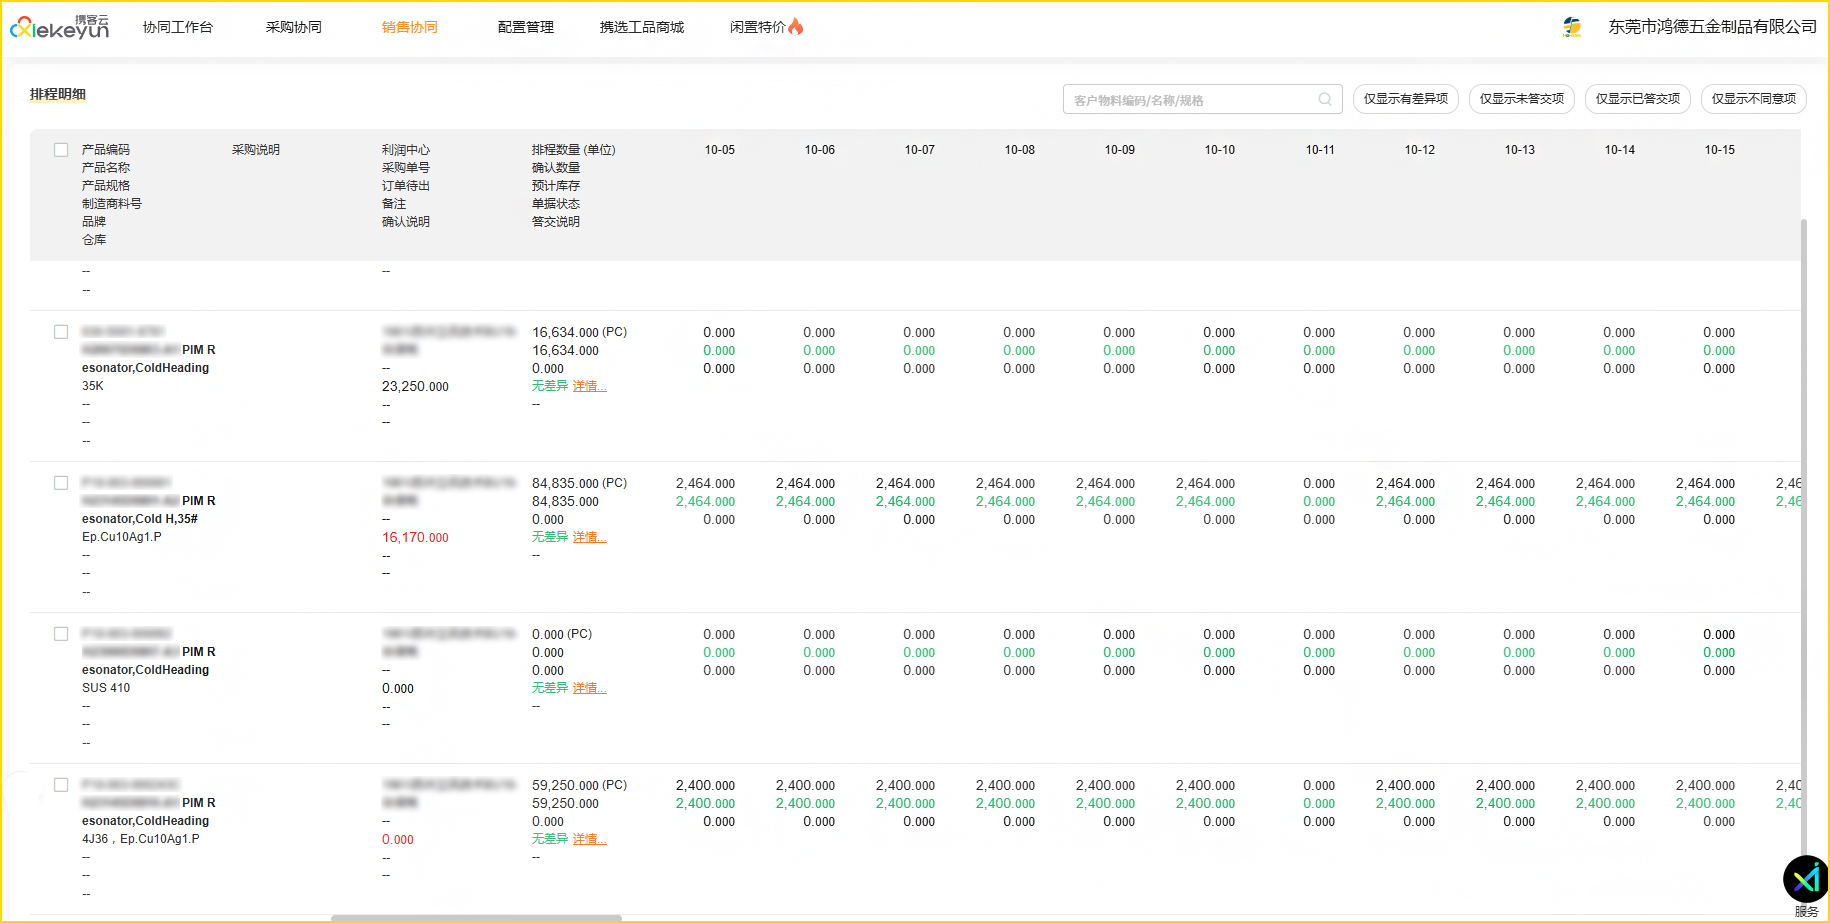Screen dimensions: 1830x923
Task: Tick the SUS 410 row checkbox
Action: pos(61,634)
